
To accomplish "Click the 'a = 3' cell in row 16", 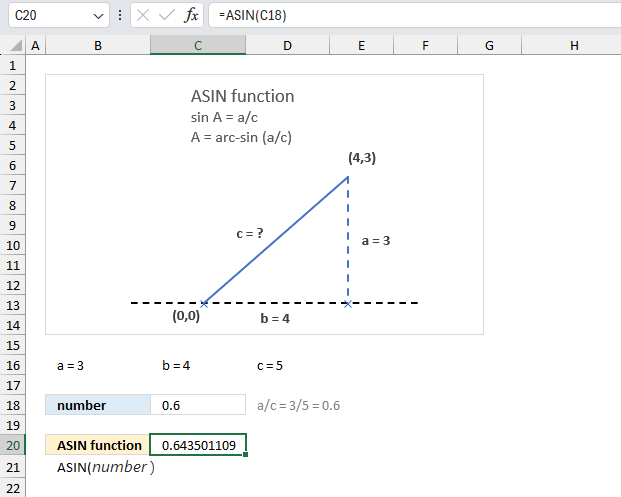I will (x=70, y=366).
